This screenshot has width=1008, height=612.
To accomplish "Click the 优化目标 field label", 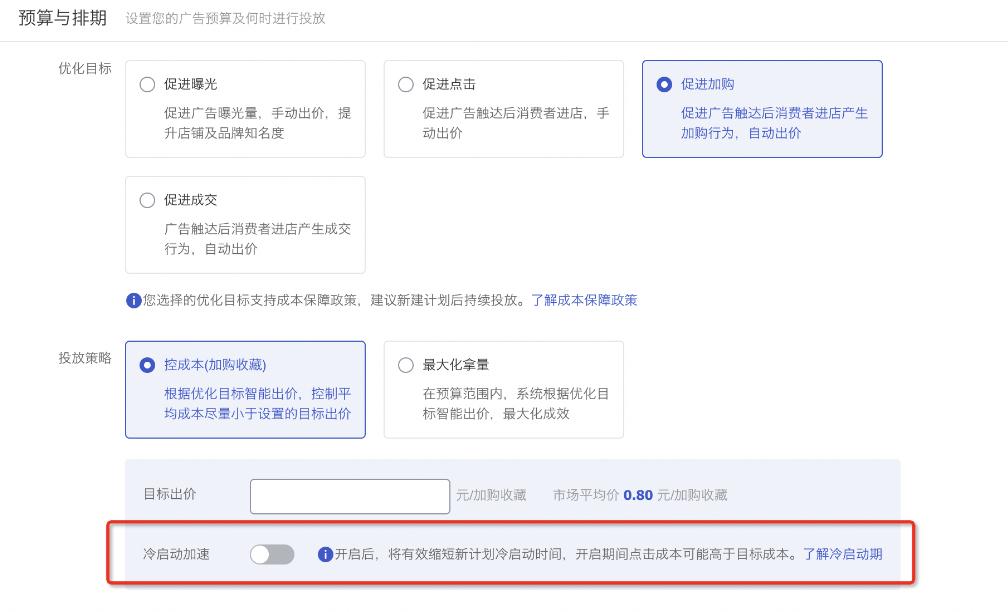I will click(x=85, y=69).
